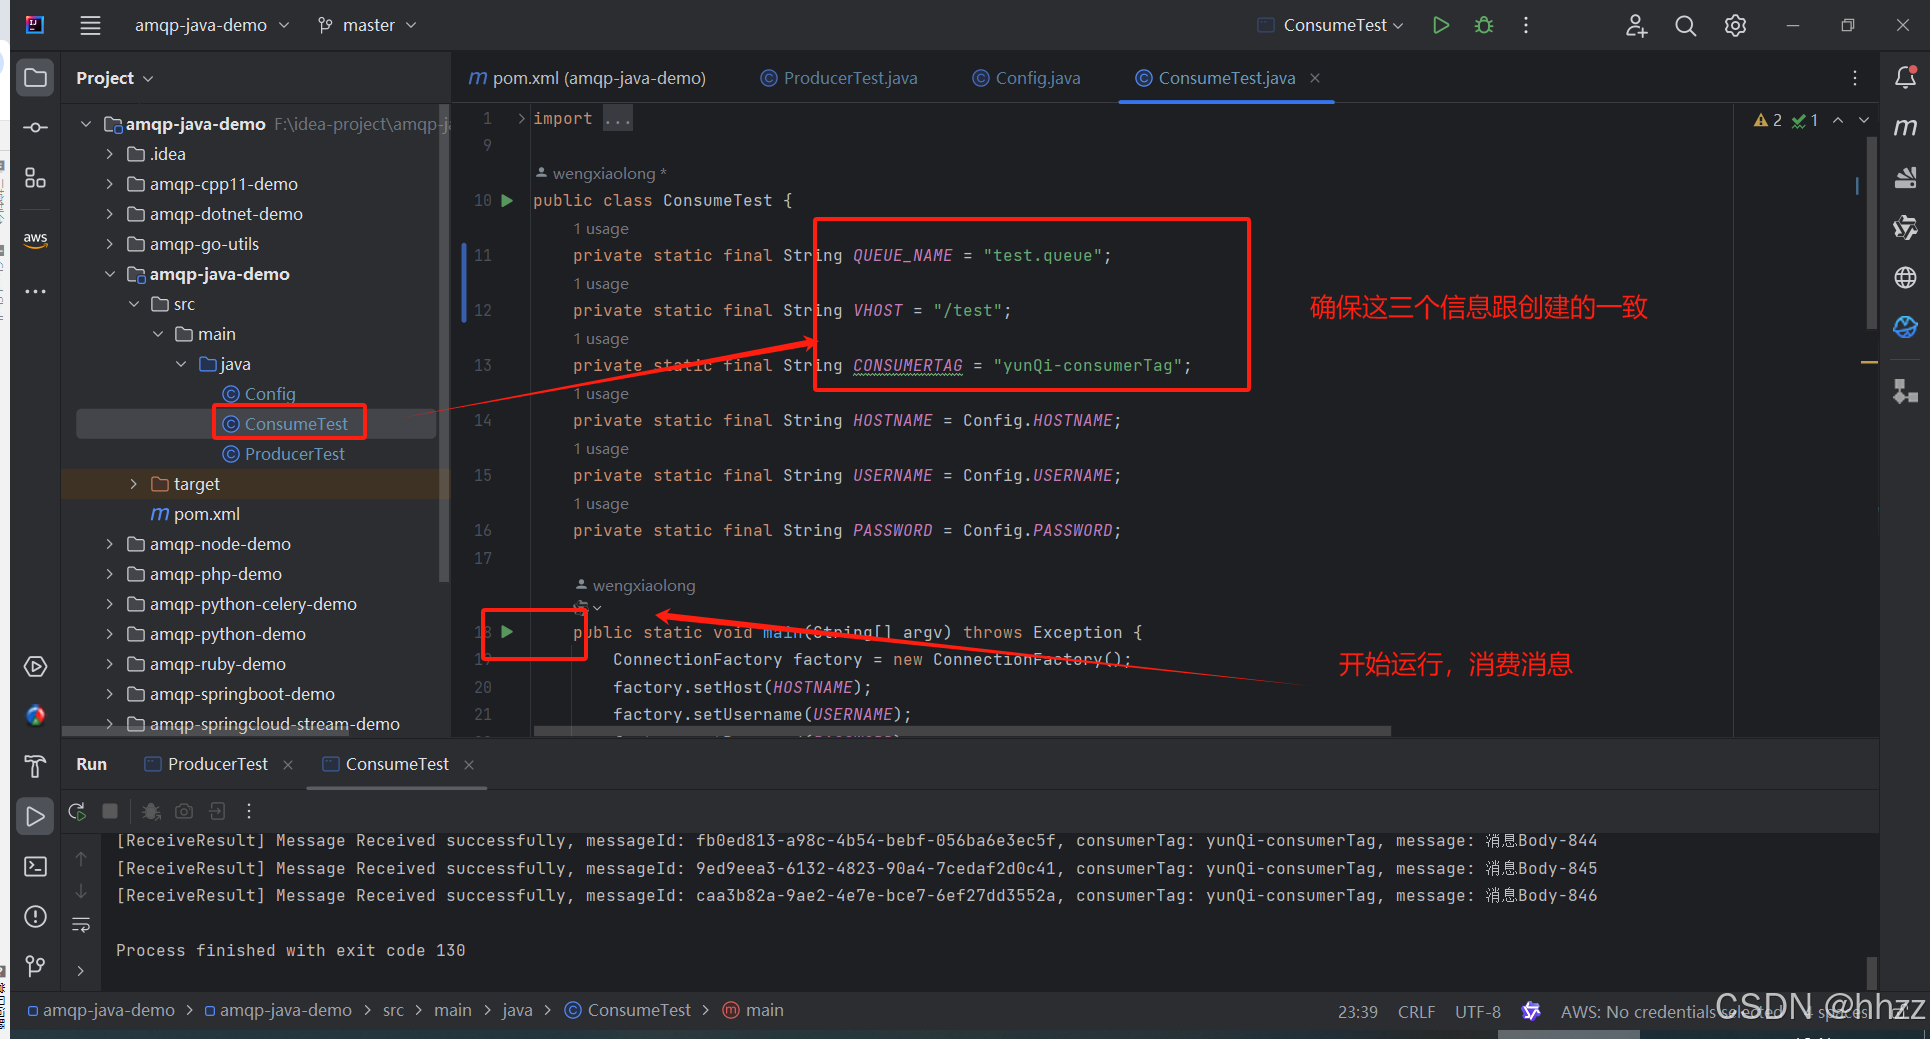Expand the amqp-node-demo folder

coord(110,544)
